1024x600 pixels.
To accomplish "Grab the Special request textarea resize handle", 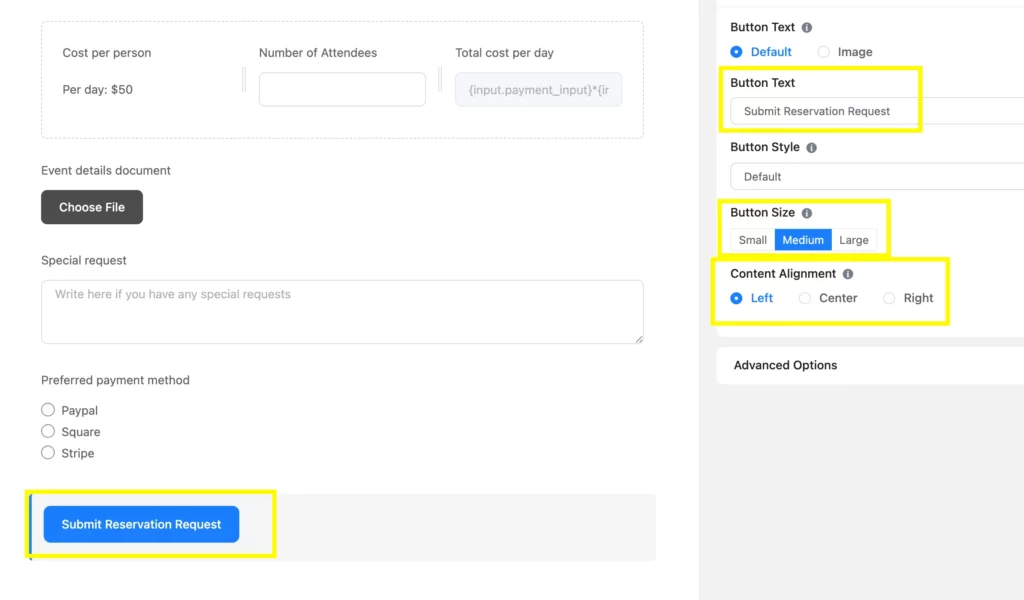I will click(639, 338).
